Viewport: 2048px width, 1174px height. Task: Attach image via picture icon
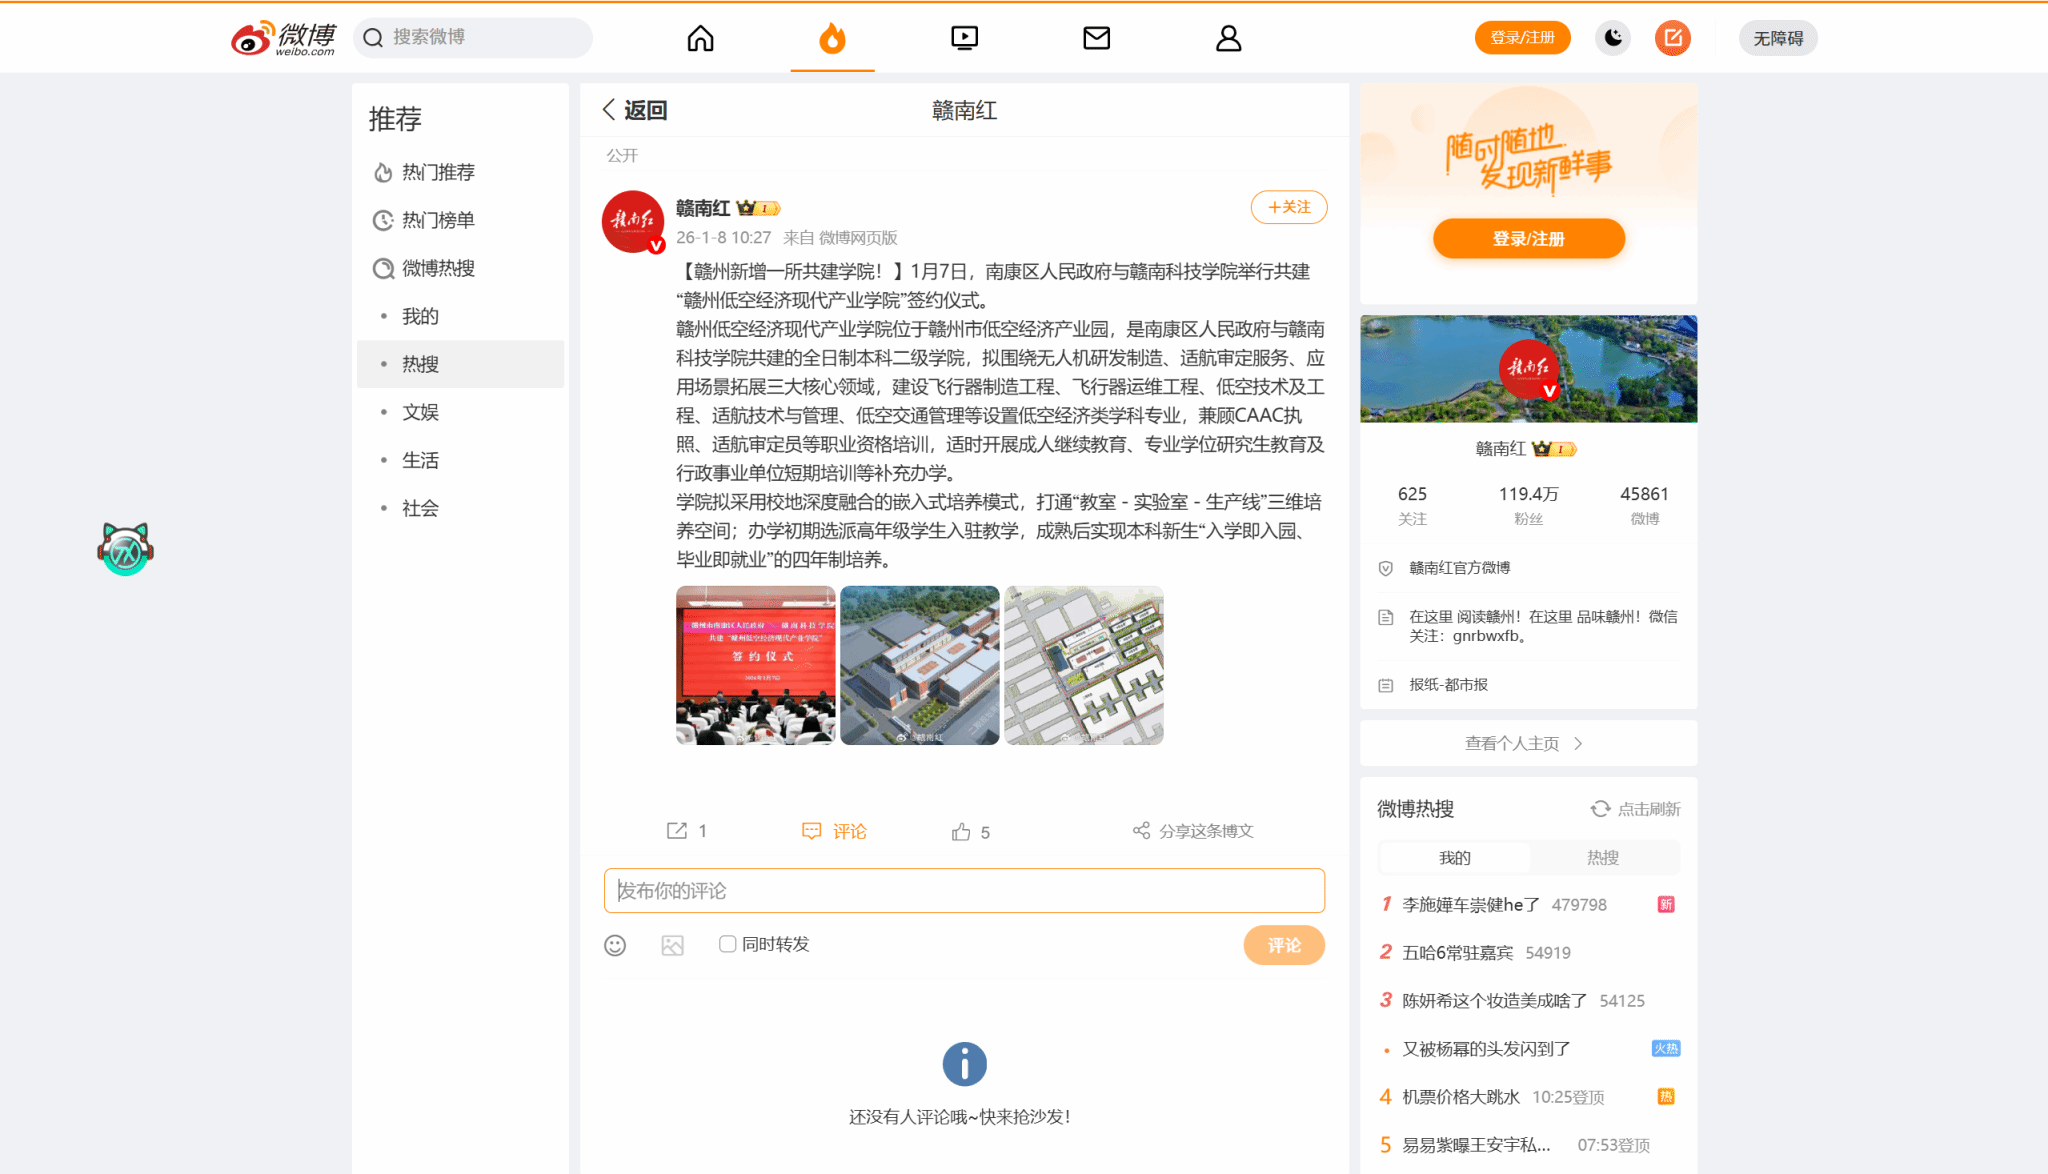pyautogui.click(x=672, y=945)
